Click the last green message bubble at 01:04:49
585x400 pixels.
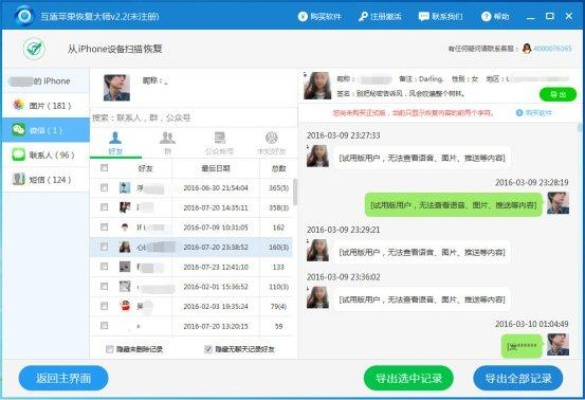[522, 347]
